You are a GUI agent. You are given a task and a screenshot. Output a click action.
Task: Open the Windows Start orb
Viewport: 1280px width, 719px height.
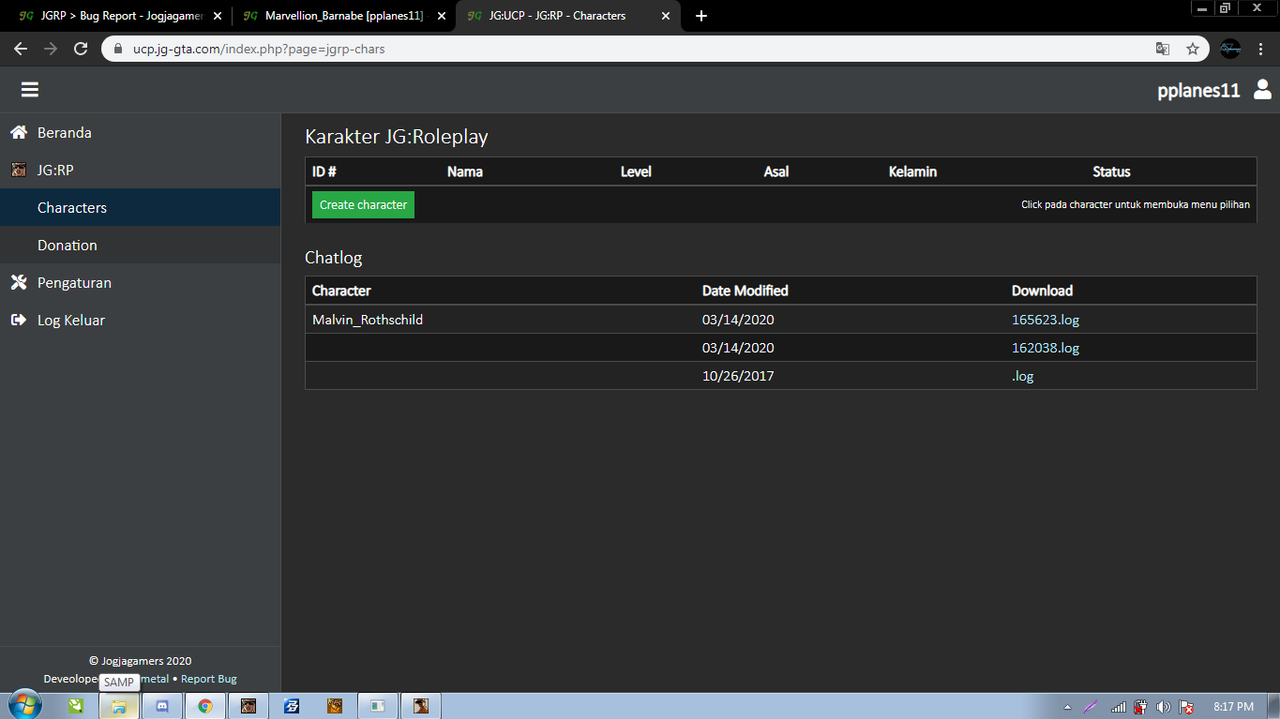[27, 705]
